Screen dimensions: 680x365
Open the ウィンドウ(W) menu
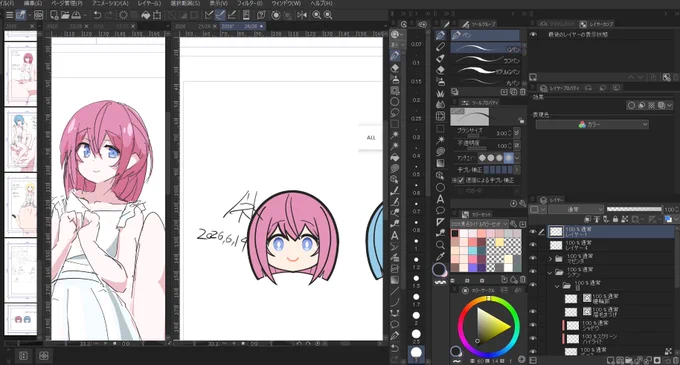click(286, 3)
